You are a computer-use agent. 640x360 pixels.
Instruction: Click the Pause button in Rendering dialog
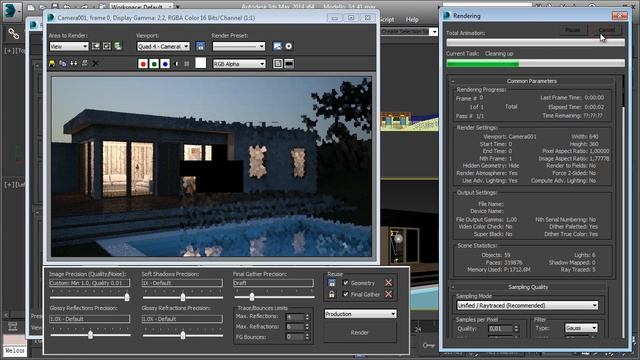tap(573, 30)
